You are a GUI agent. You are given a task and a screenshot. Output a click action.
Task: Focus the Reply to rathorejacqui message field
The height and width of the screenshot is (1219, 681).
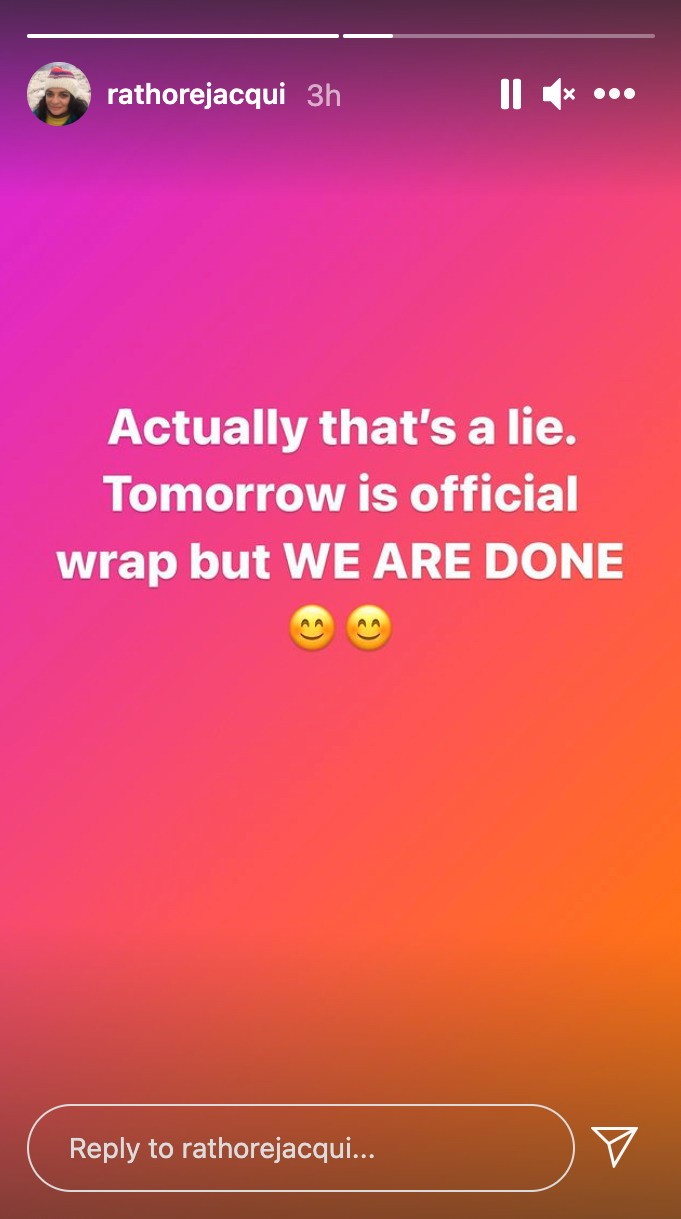(x=301, y=1148)
